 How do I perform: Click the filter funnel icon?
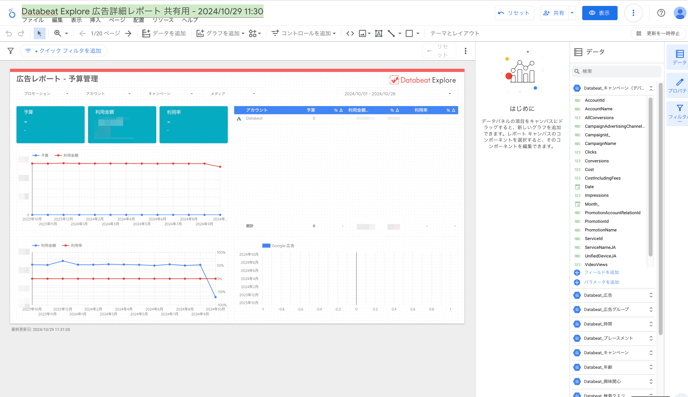pos(11,51)
